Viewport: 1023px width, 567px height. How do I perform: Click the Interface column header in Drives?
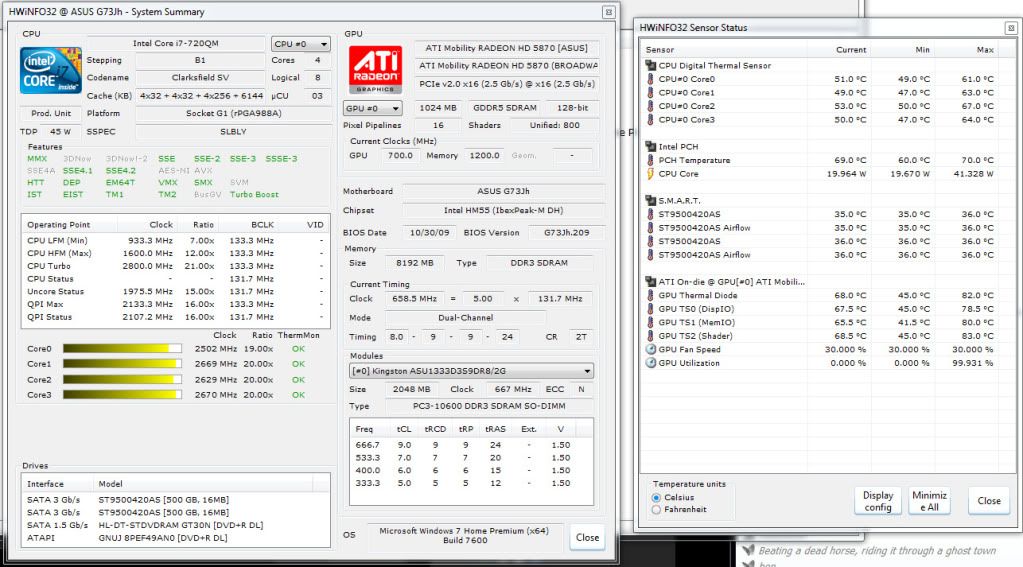58,484
